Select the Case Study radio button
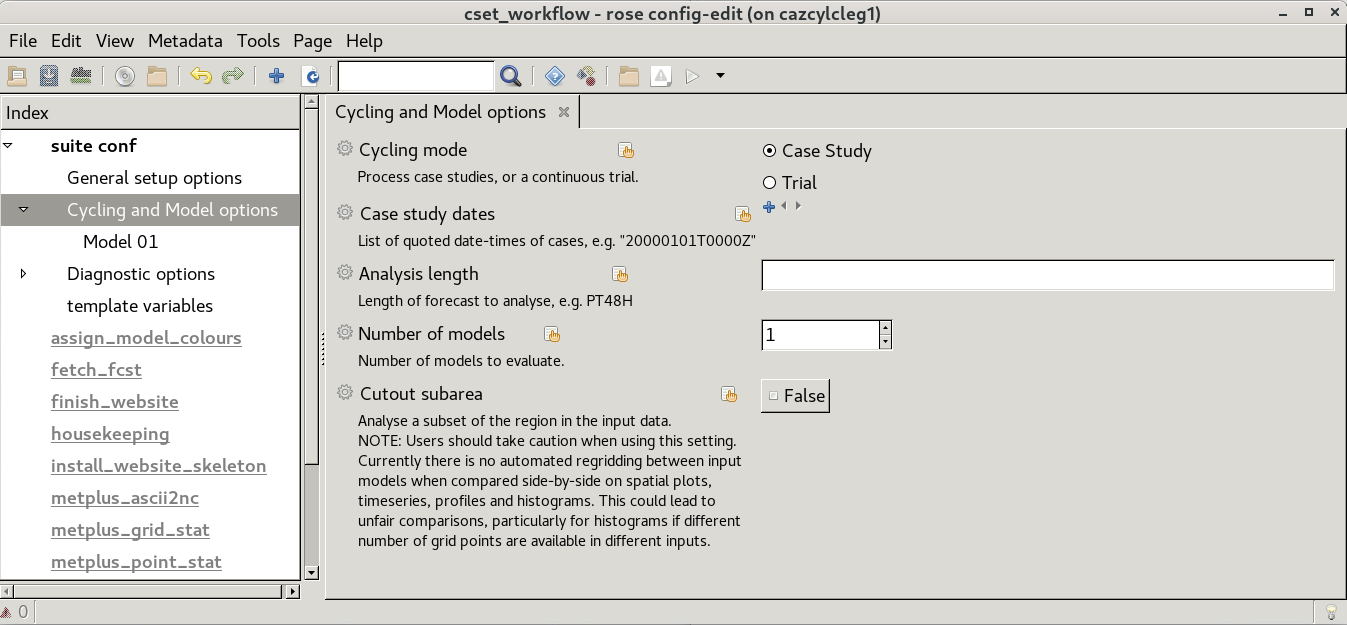Viewport: 1347px width, 625px height. pos(769,151)
